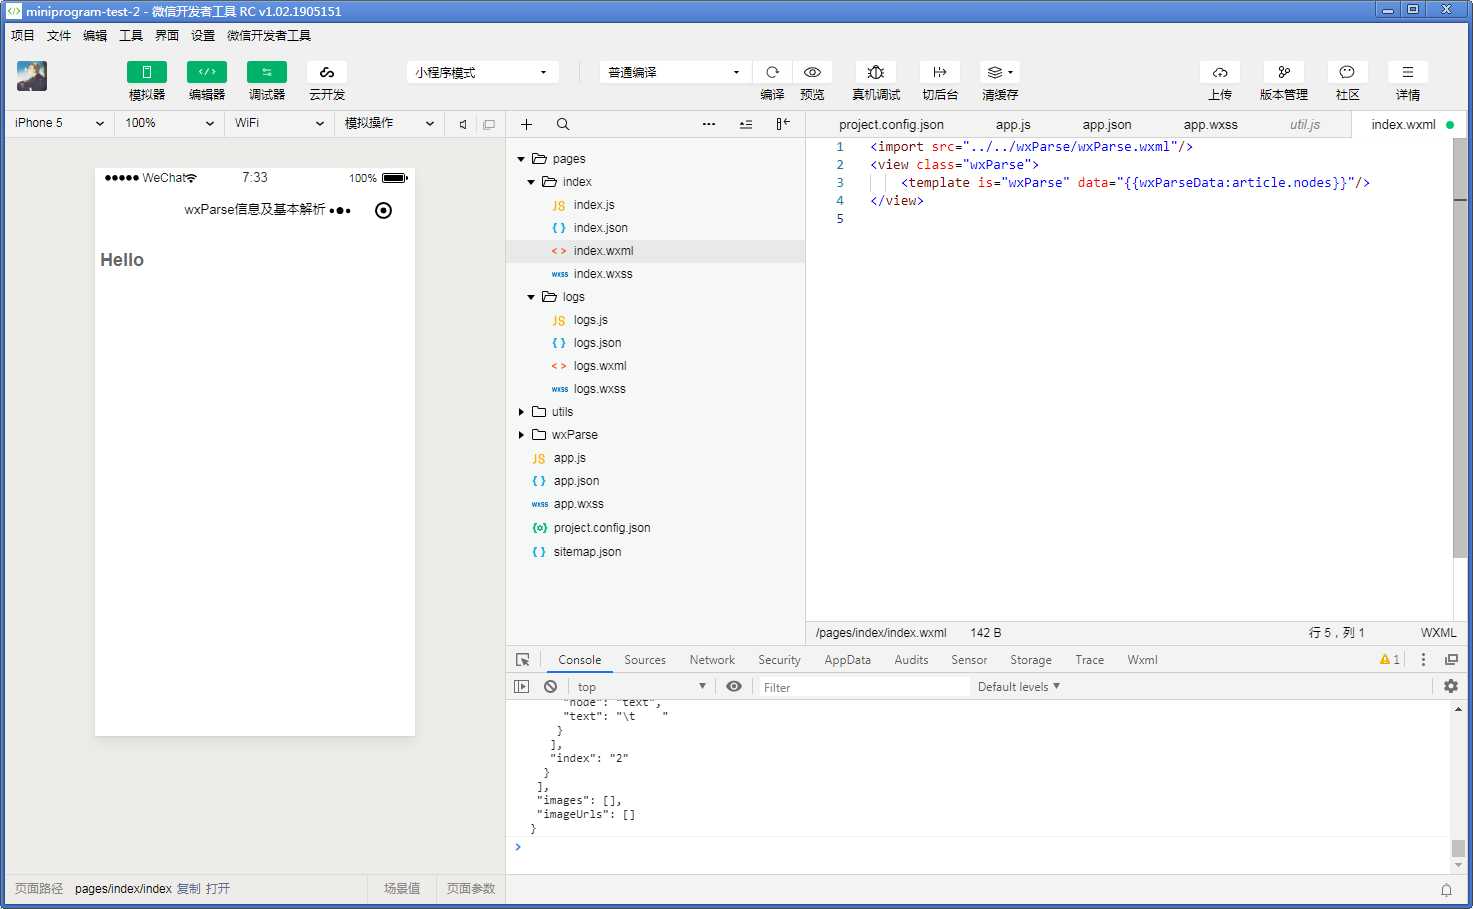
Task: Open the top context dropdown
Action: coord(641,687)
